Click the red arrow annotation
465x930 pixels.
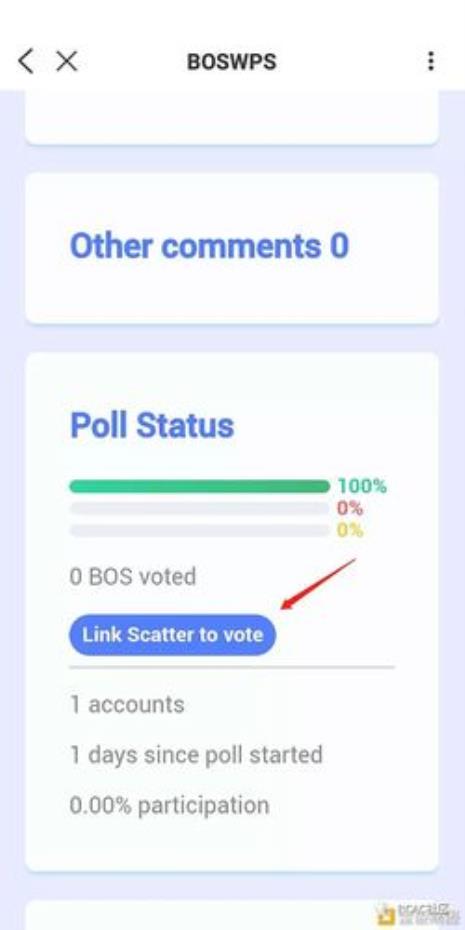click(x=319, y=584)
